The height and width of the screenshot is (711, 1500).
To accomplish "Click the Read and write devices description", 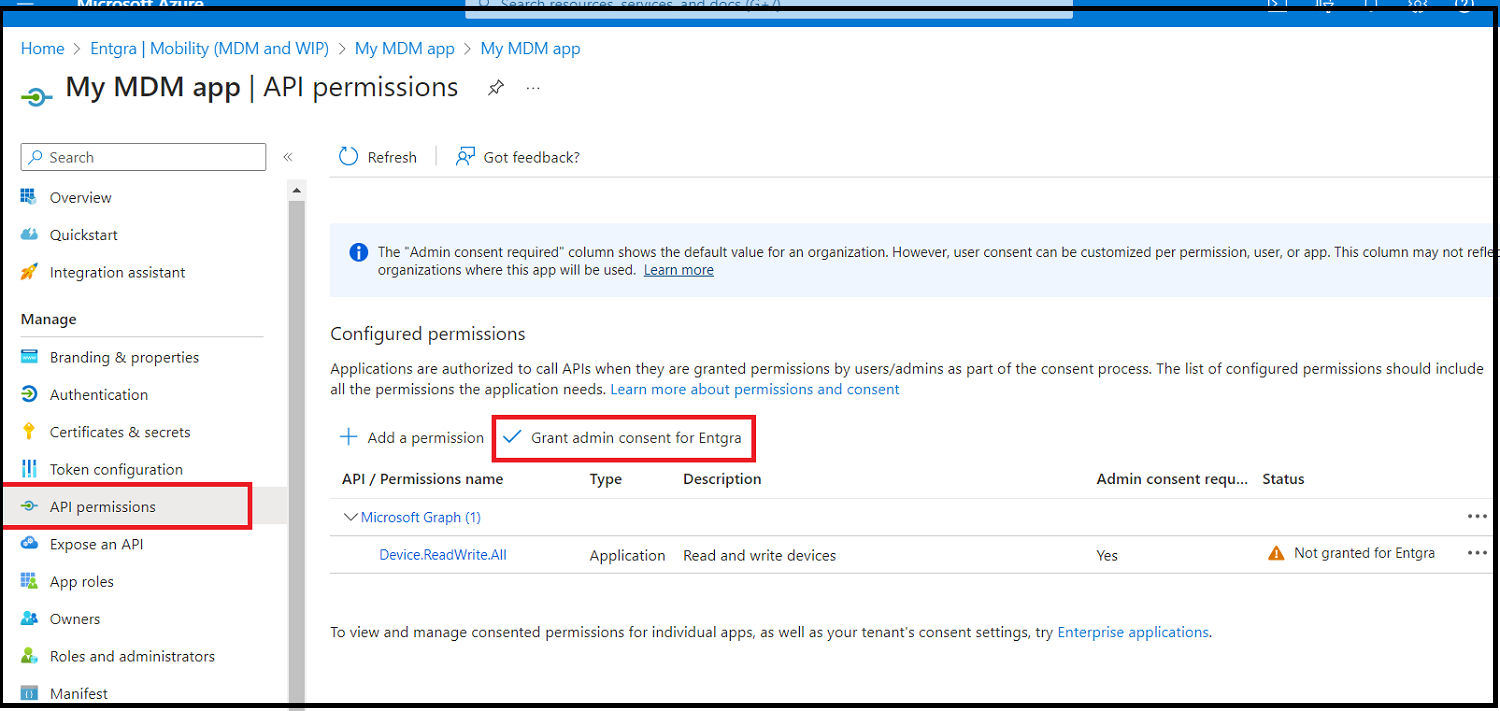I will pos(760,555).
